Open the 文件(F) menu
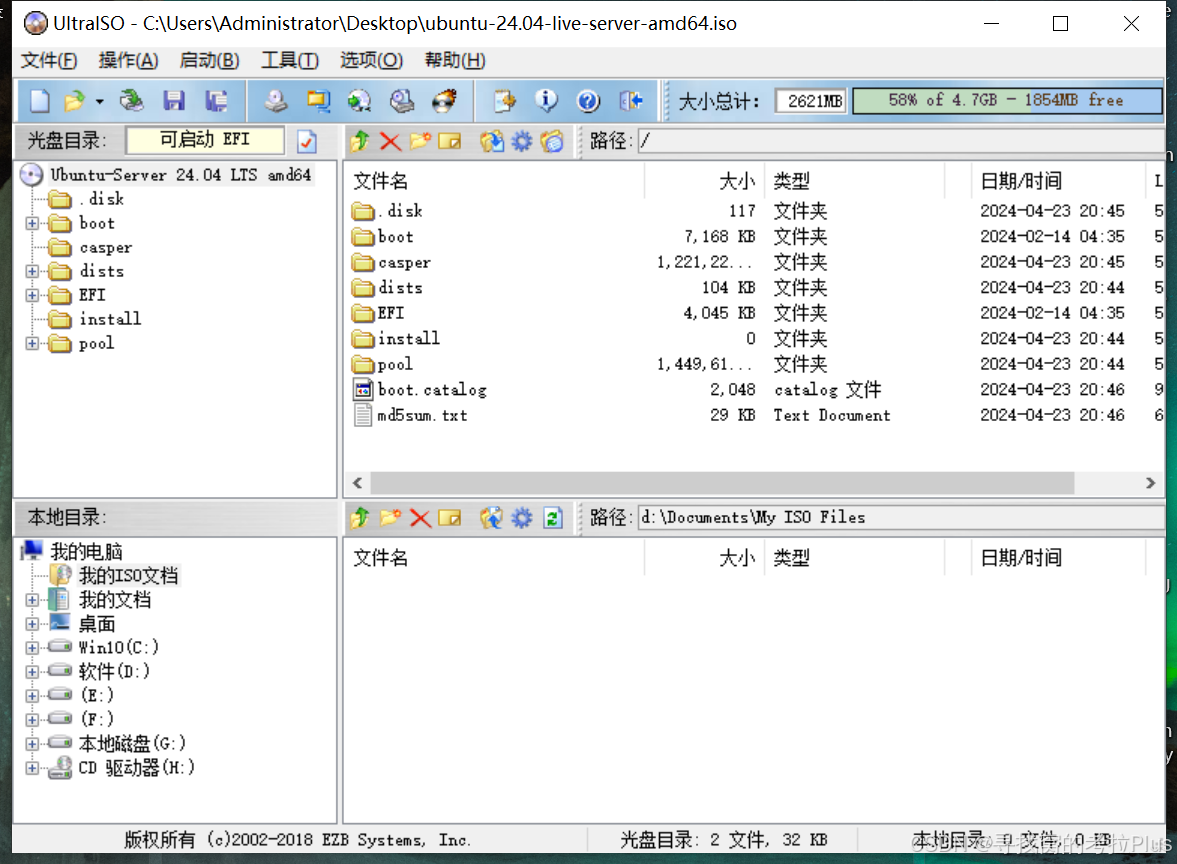The width and height of the screenshot is (1177, 864). click(x=49, y=60)
